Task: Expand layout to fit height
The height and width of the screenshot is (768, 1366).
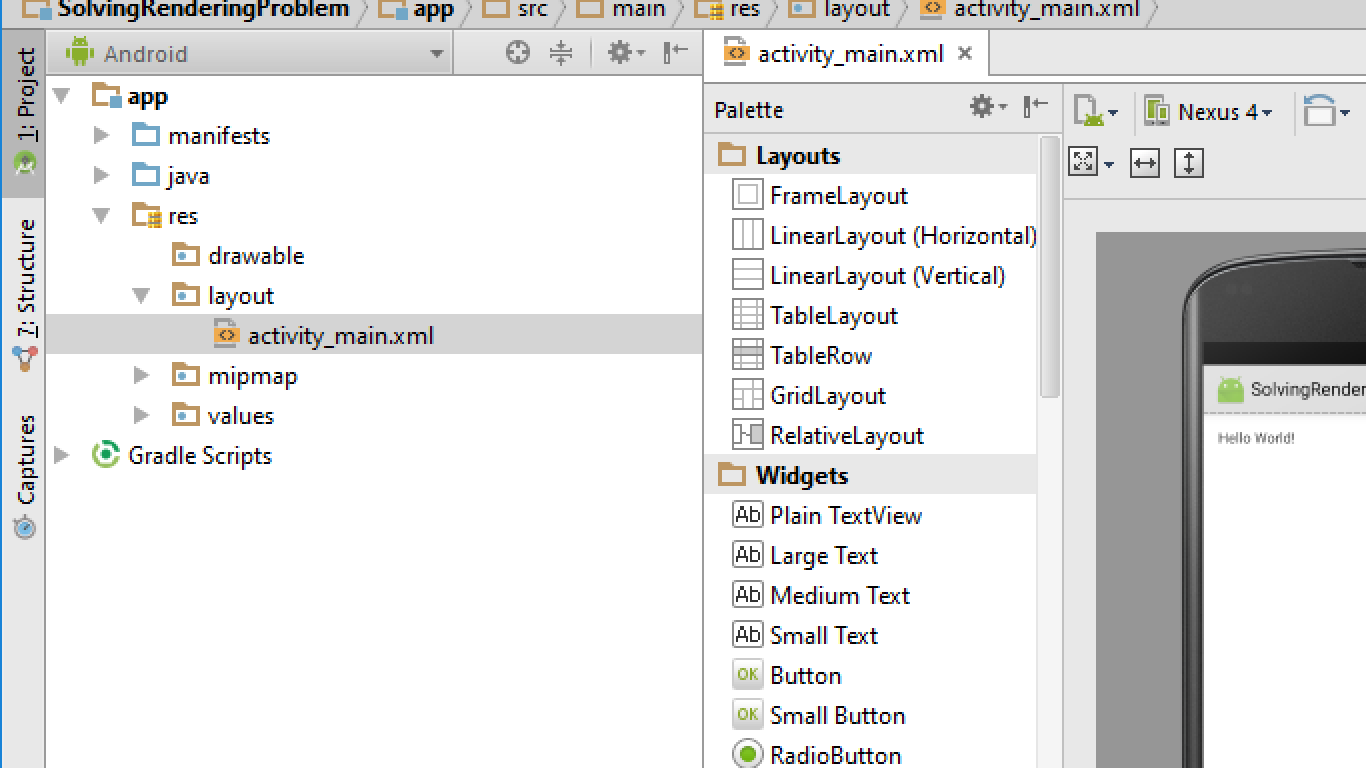Action: pos(1189,163)
